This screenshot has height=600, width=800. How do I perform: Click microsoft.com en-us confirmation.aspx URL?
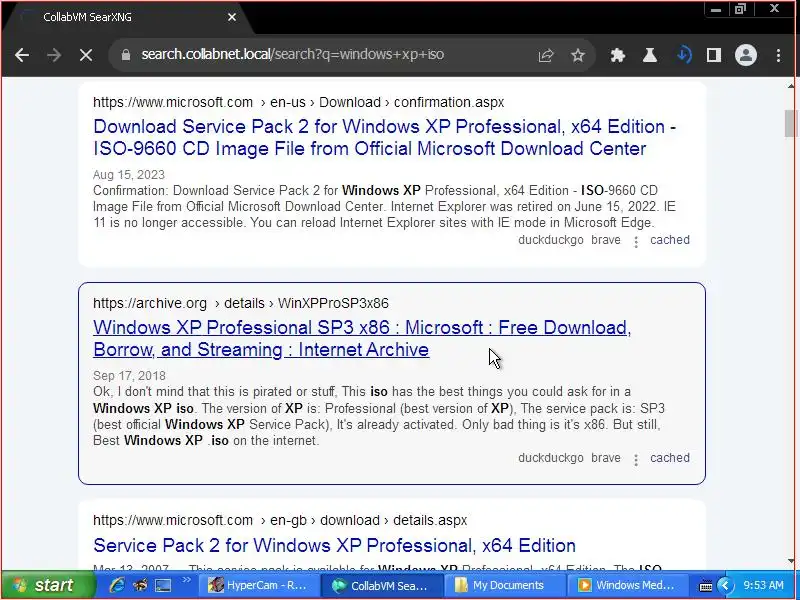coord(298,102)
